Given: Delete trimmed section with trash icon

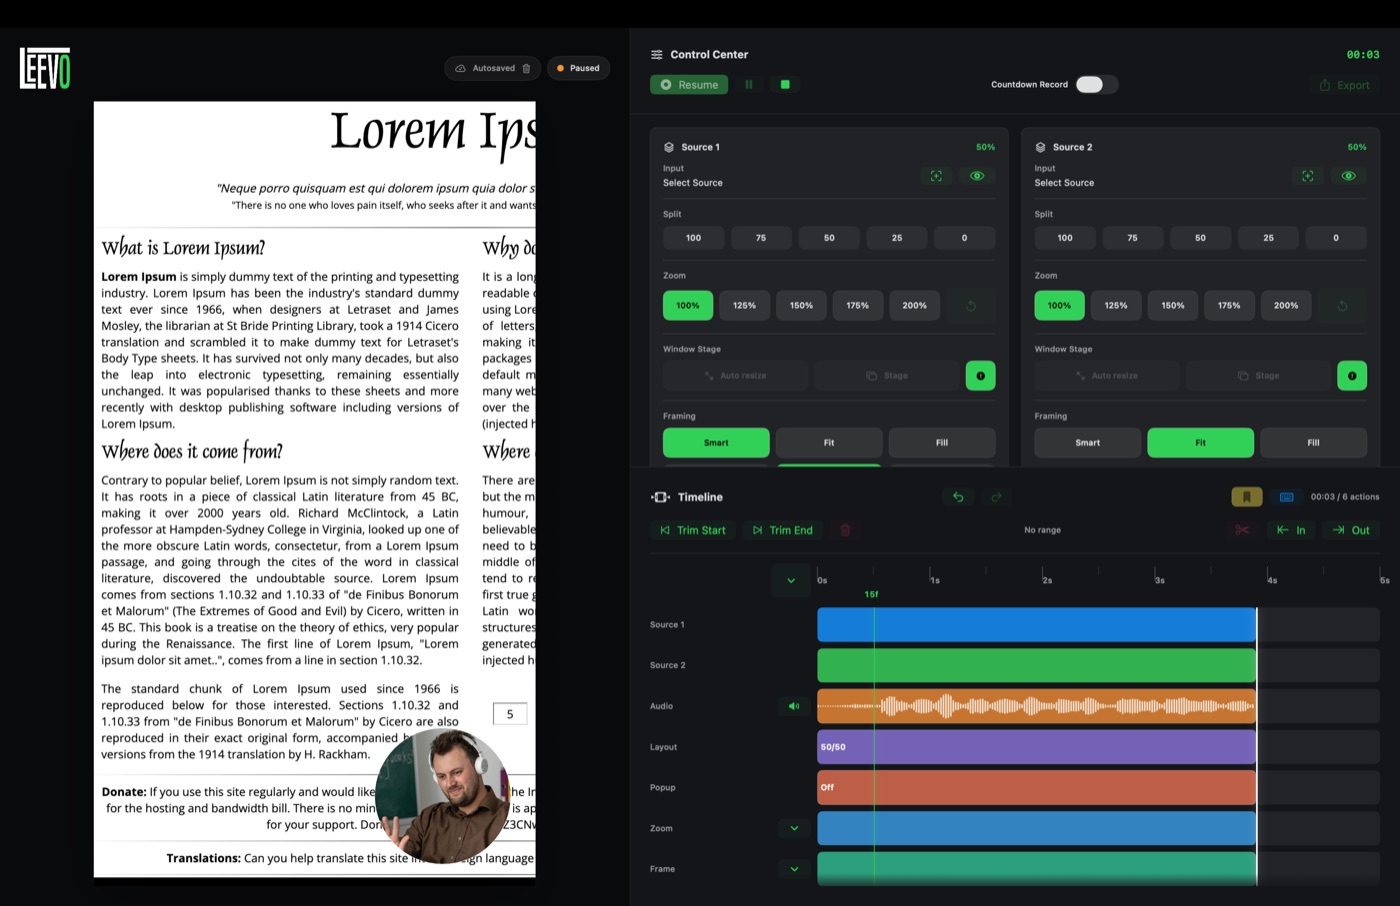Looking at the screenshot, I should point(845,530).
